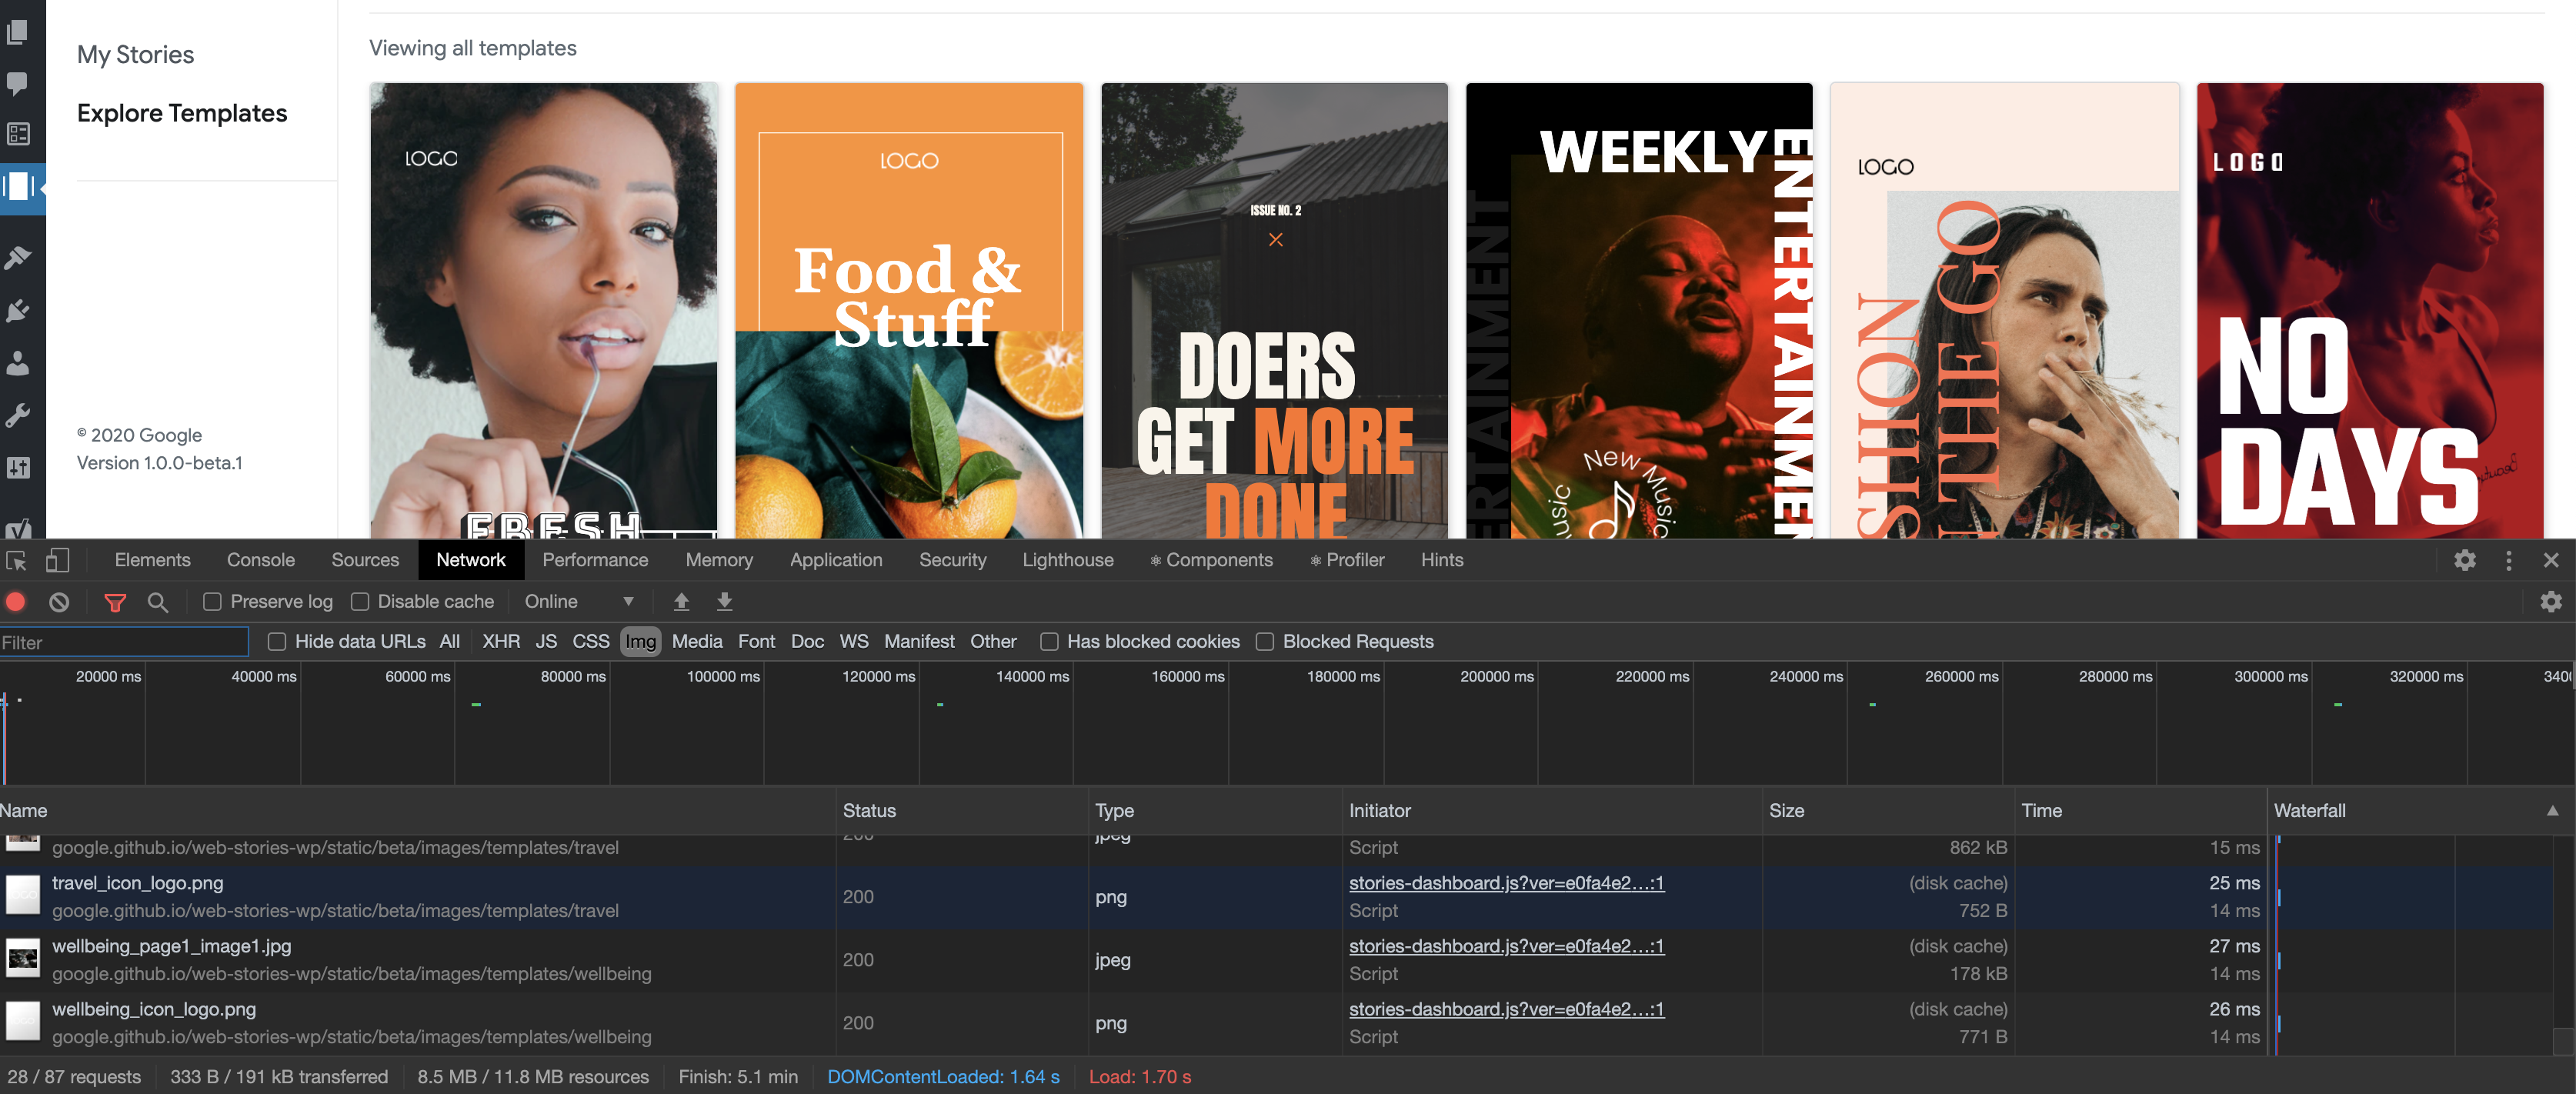Activate the DevTools inspect element picker
This screenshot has height=1094, width=2576.
(16, 561)
